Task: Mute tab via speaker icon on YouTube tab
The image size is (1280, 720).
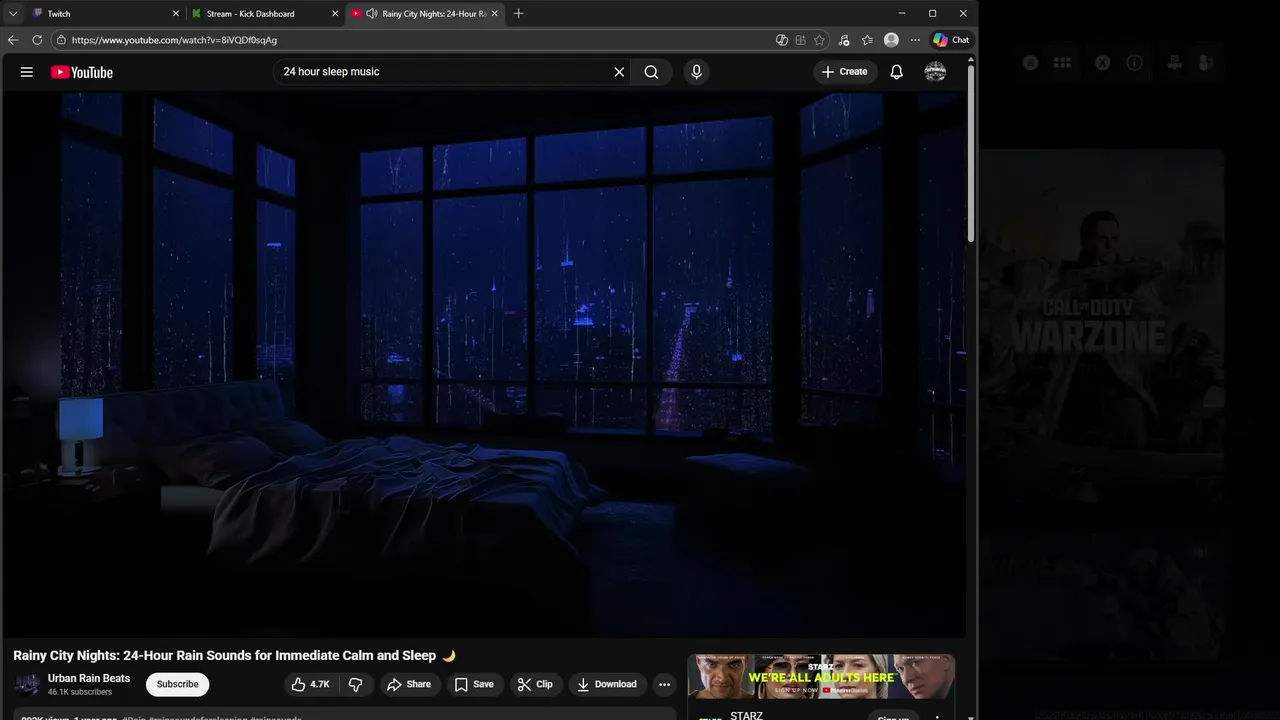Action: pos(371,14)
